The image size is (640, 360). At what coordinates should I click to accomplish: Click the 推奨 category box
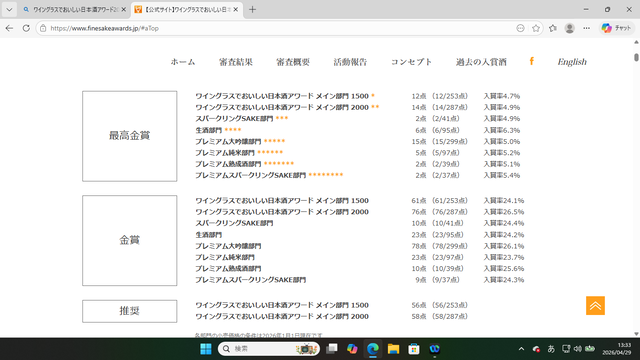point(129,311)
